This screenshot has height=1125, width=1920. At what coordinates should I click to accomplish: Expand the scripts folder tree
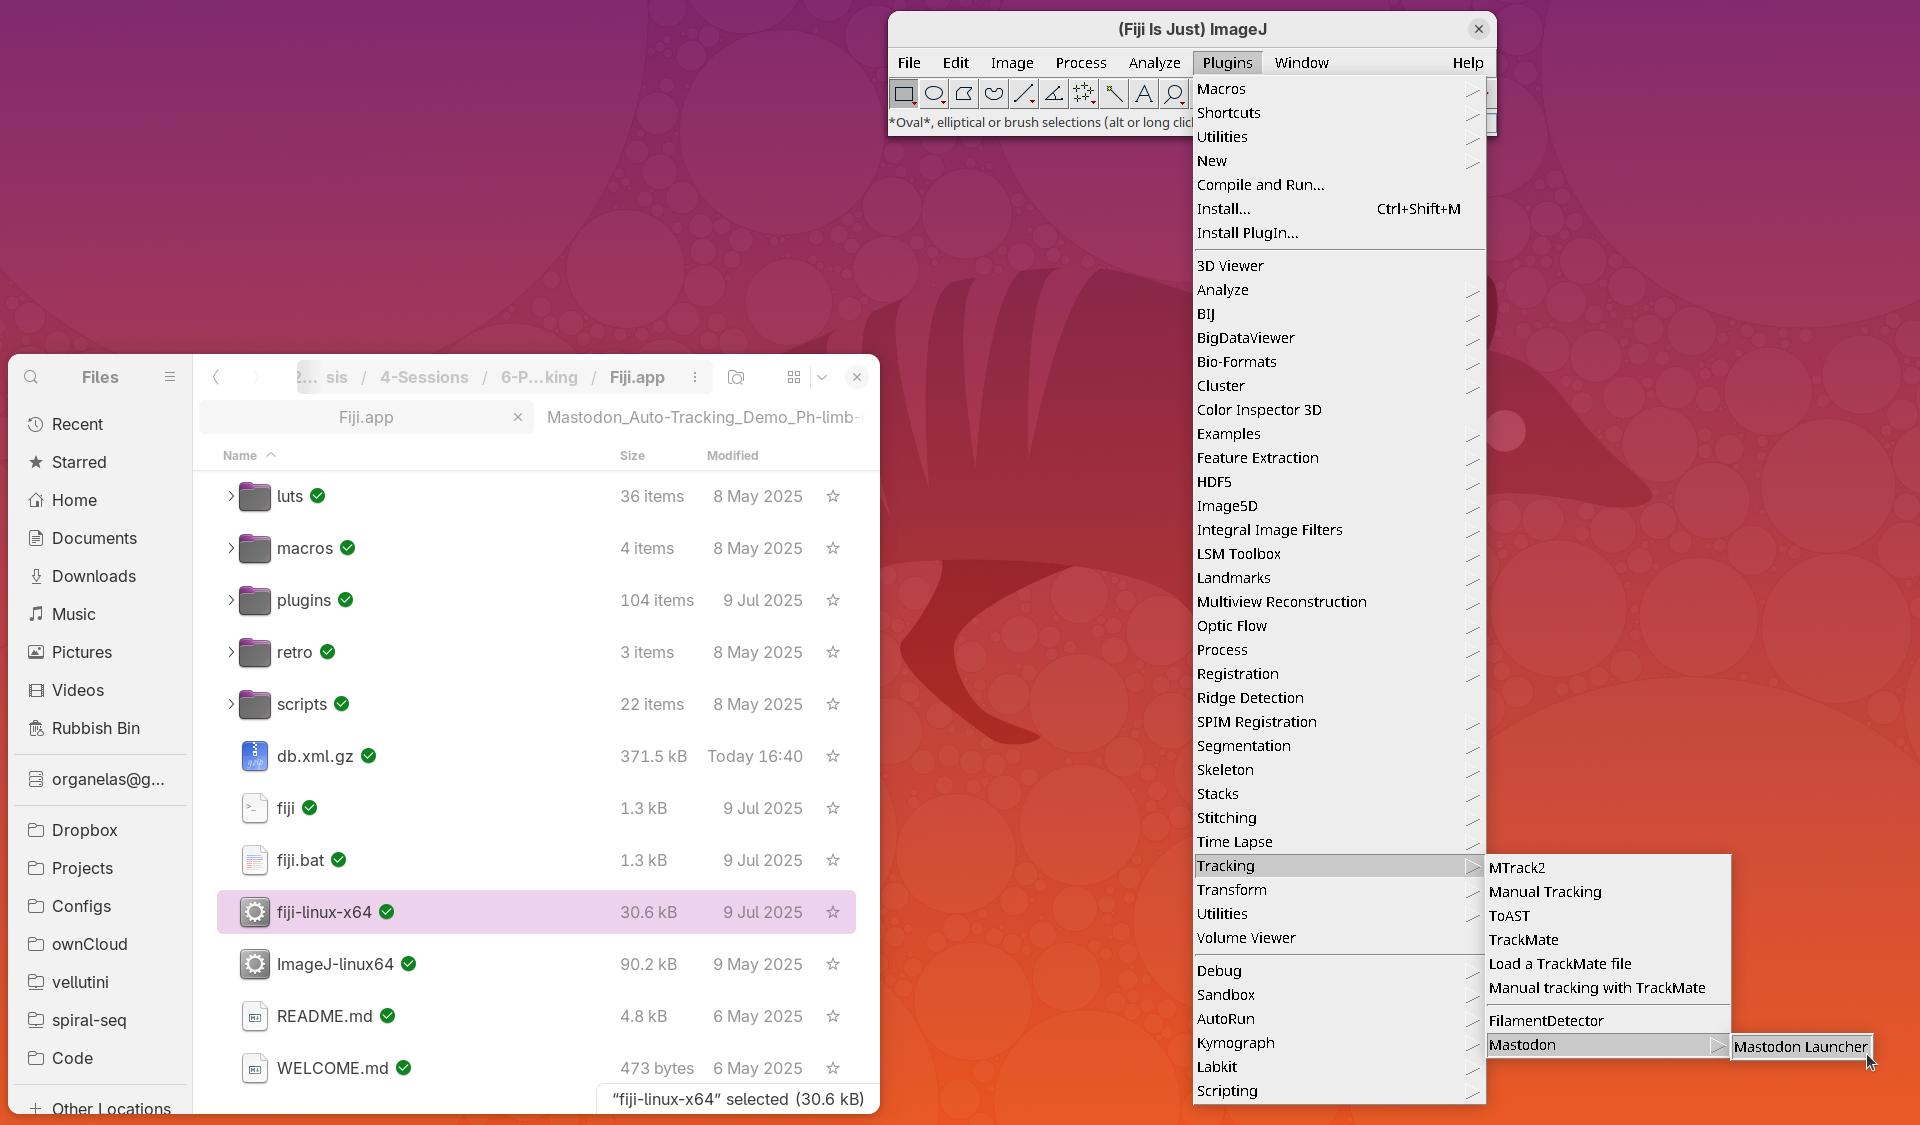230,704
